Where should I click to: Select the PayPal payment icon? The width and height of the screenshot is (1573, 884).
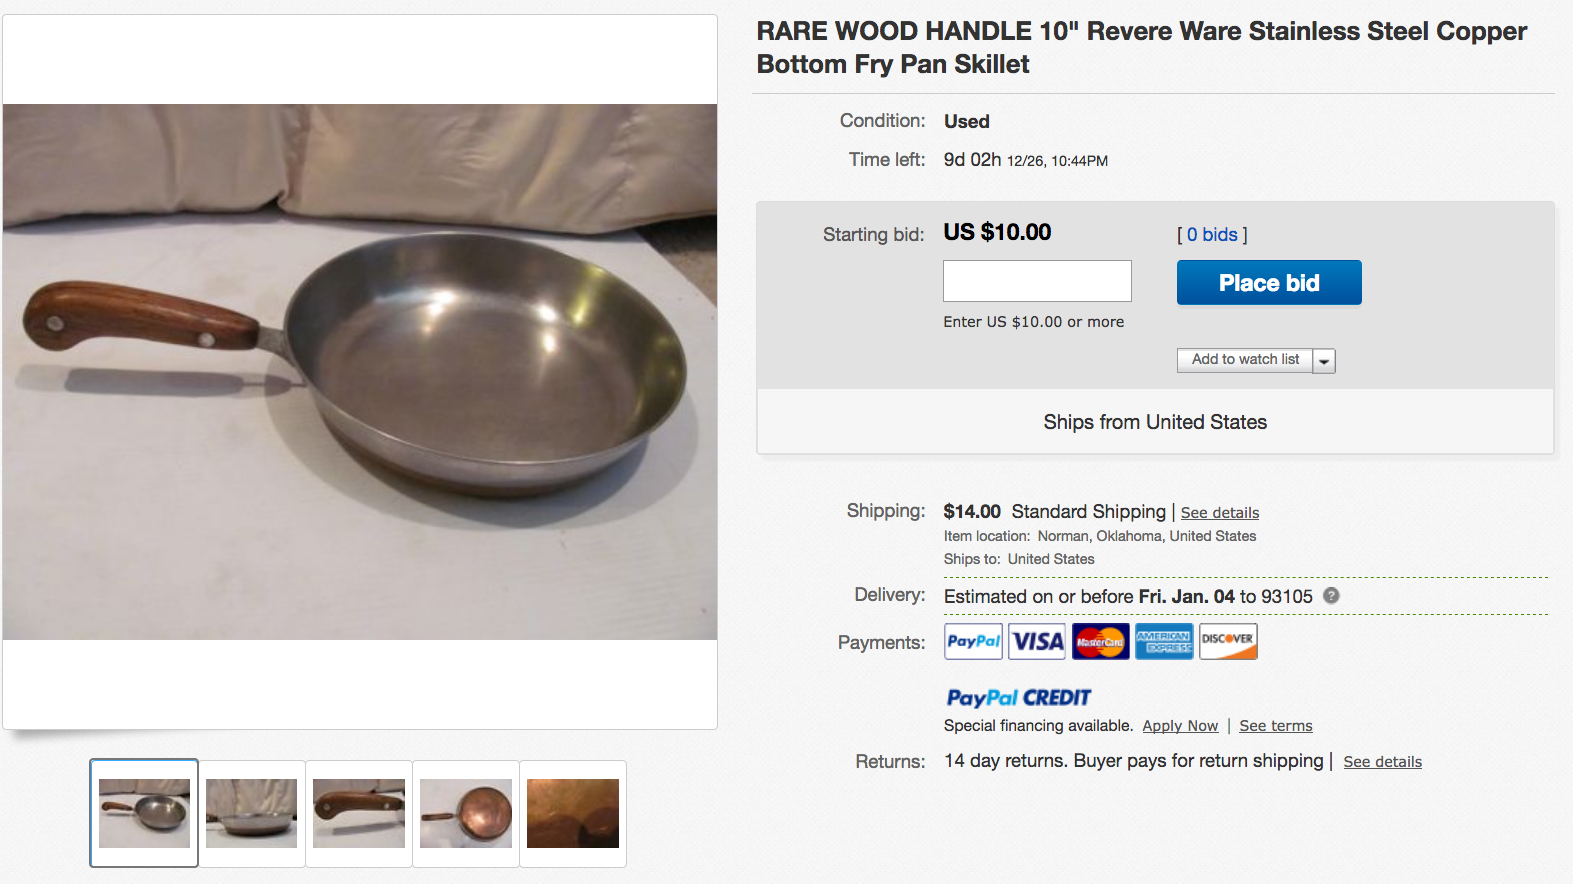tap(972, 641)
